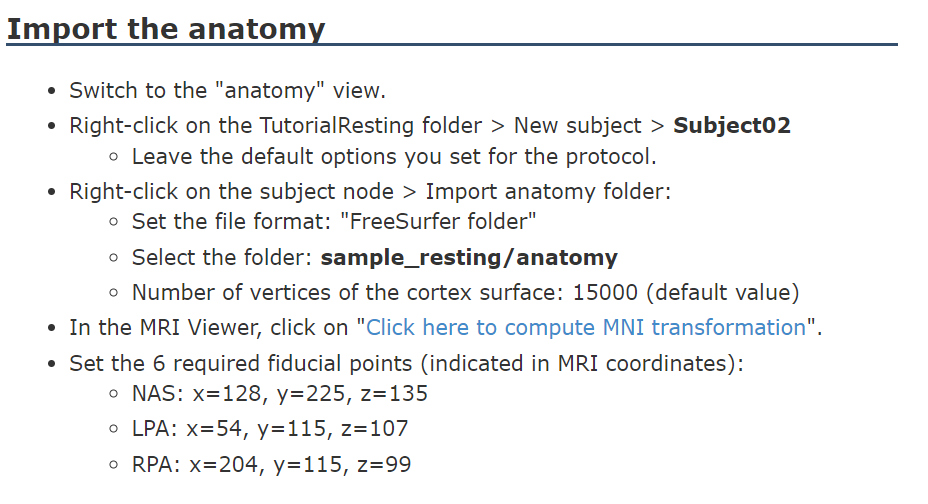Click the "15000 (default value)" vertices text
Image resolution: width=928 pixels, height=504 pixels.
tap(686, 292)
